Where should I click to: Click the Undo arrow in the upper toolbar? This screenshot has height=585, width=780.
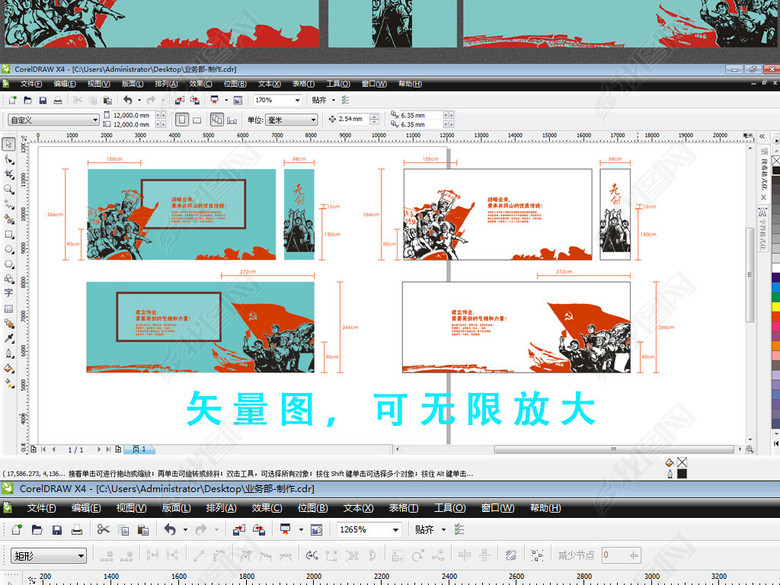coord(127,101)
